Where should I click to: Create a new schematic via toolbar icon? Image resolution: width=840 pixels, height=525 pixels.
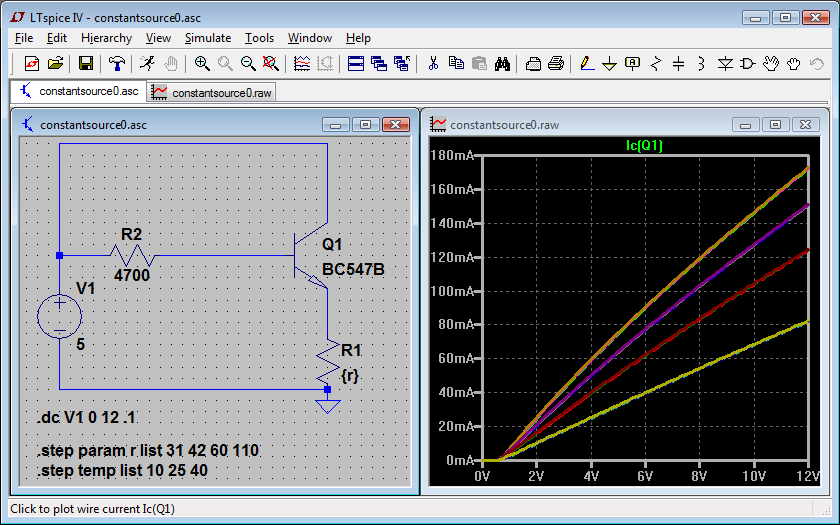tap(32, 64)
